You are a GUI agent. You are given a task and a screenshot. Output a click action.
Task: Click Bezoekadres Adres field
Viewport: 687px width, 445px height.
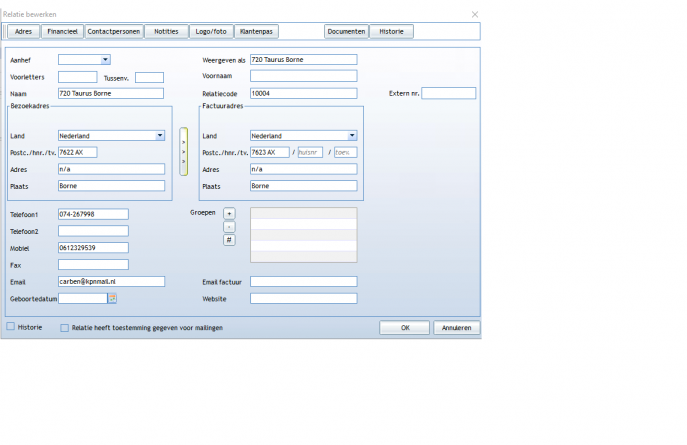(x=111, y=169)
